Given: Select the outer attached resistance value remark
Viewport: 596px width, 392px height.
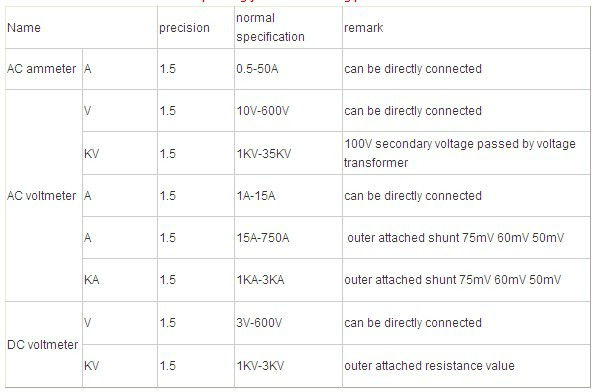Looking at the screenshot, I should [429, 366].
